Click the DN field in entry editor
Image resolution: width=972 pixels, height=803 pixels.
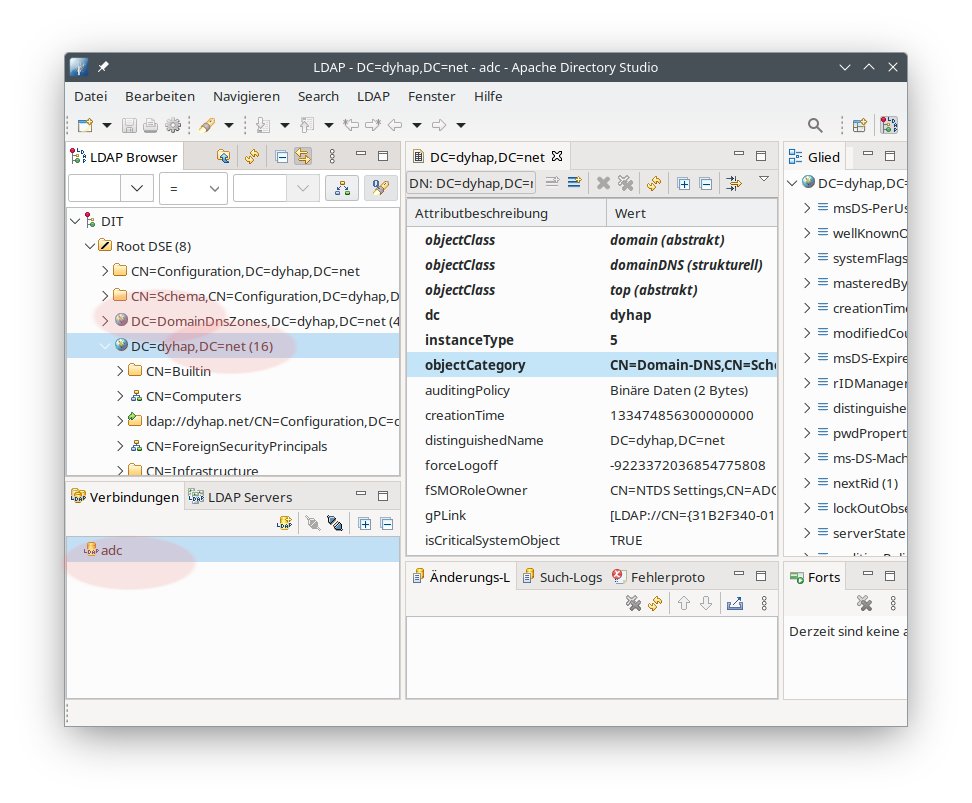click(x=471, y=183)
